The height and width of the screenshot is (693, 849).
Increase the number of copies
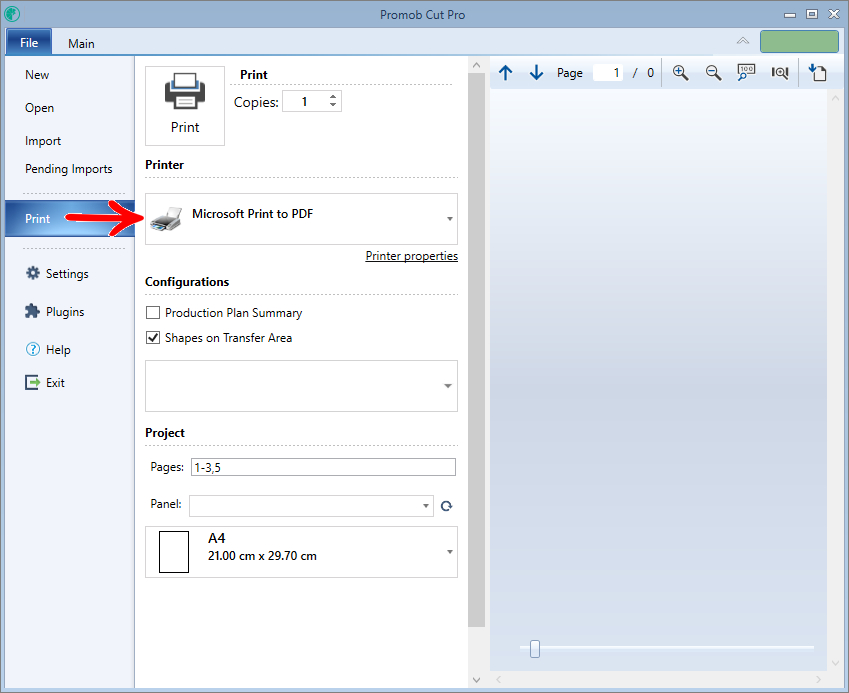pos(332,97)
